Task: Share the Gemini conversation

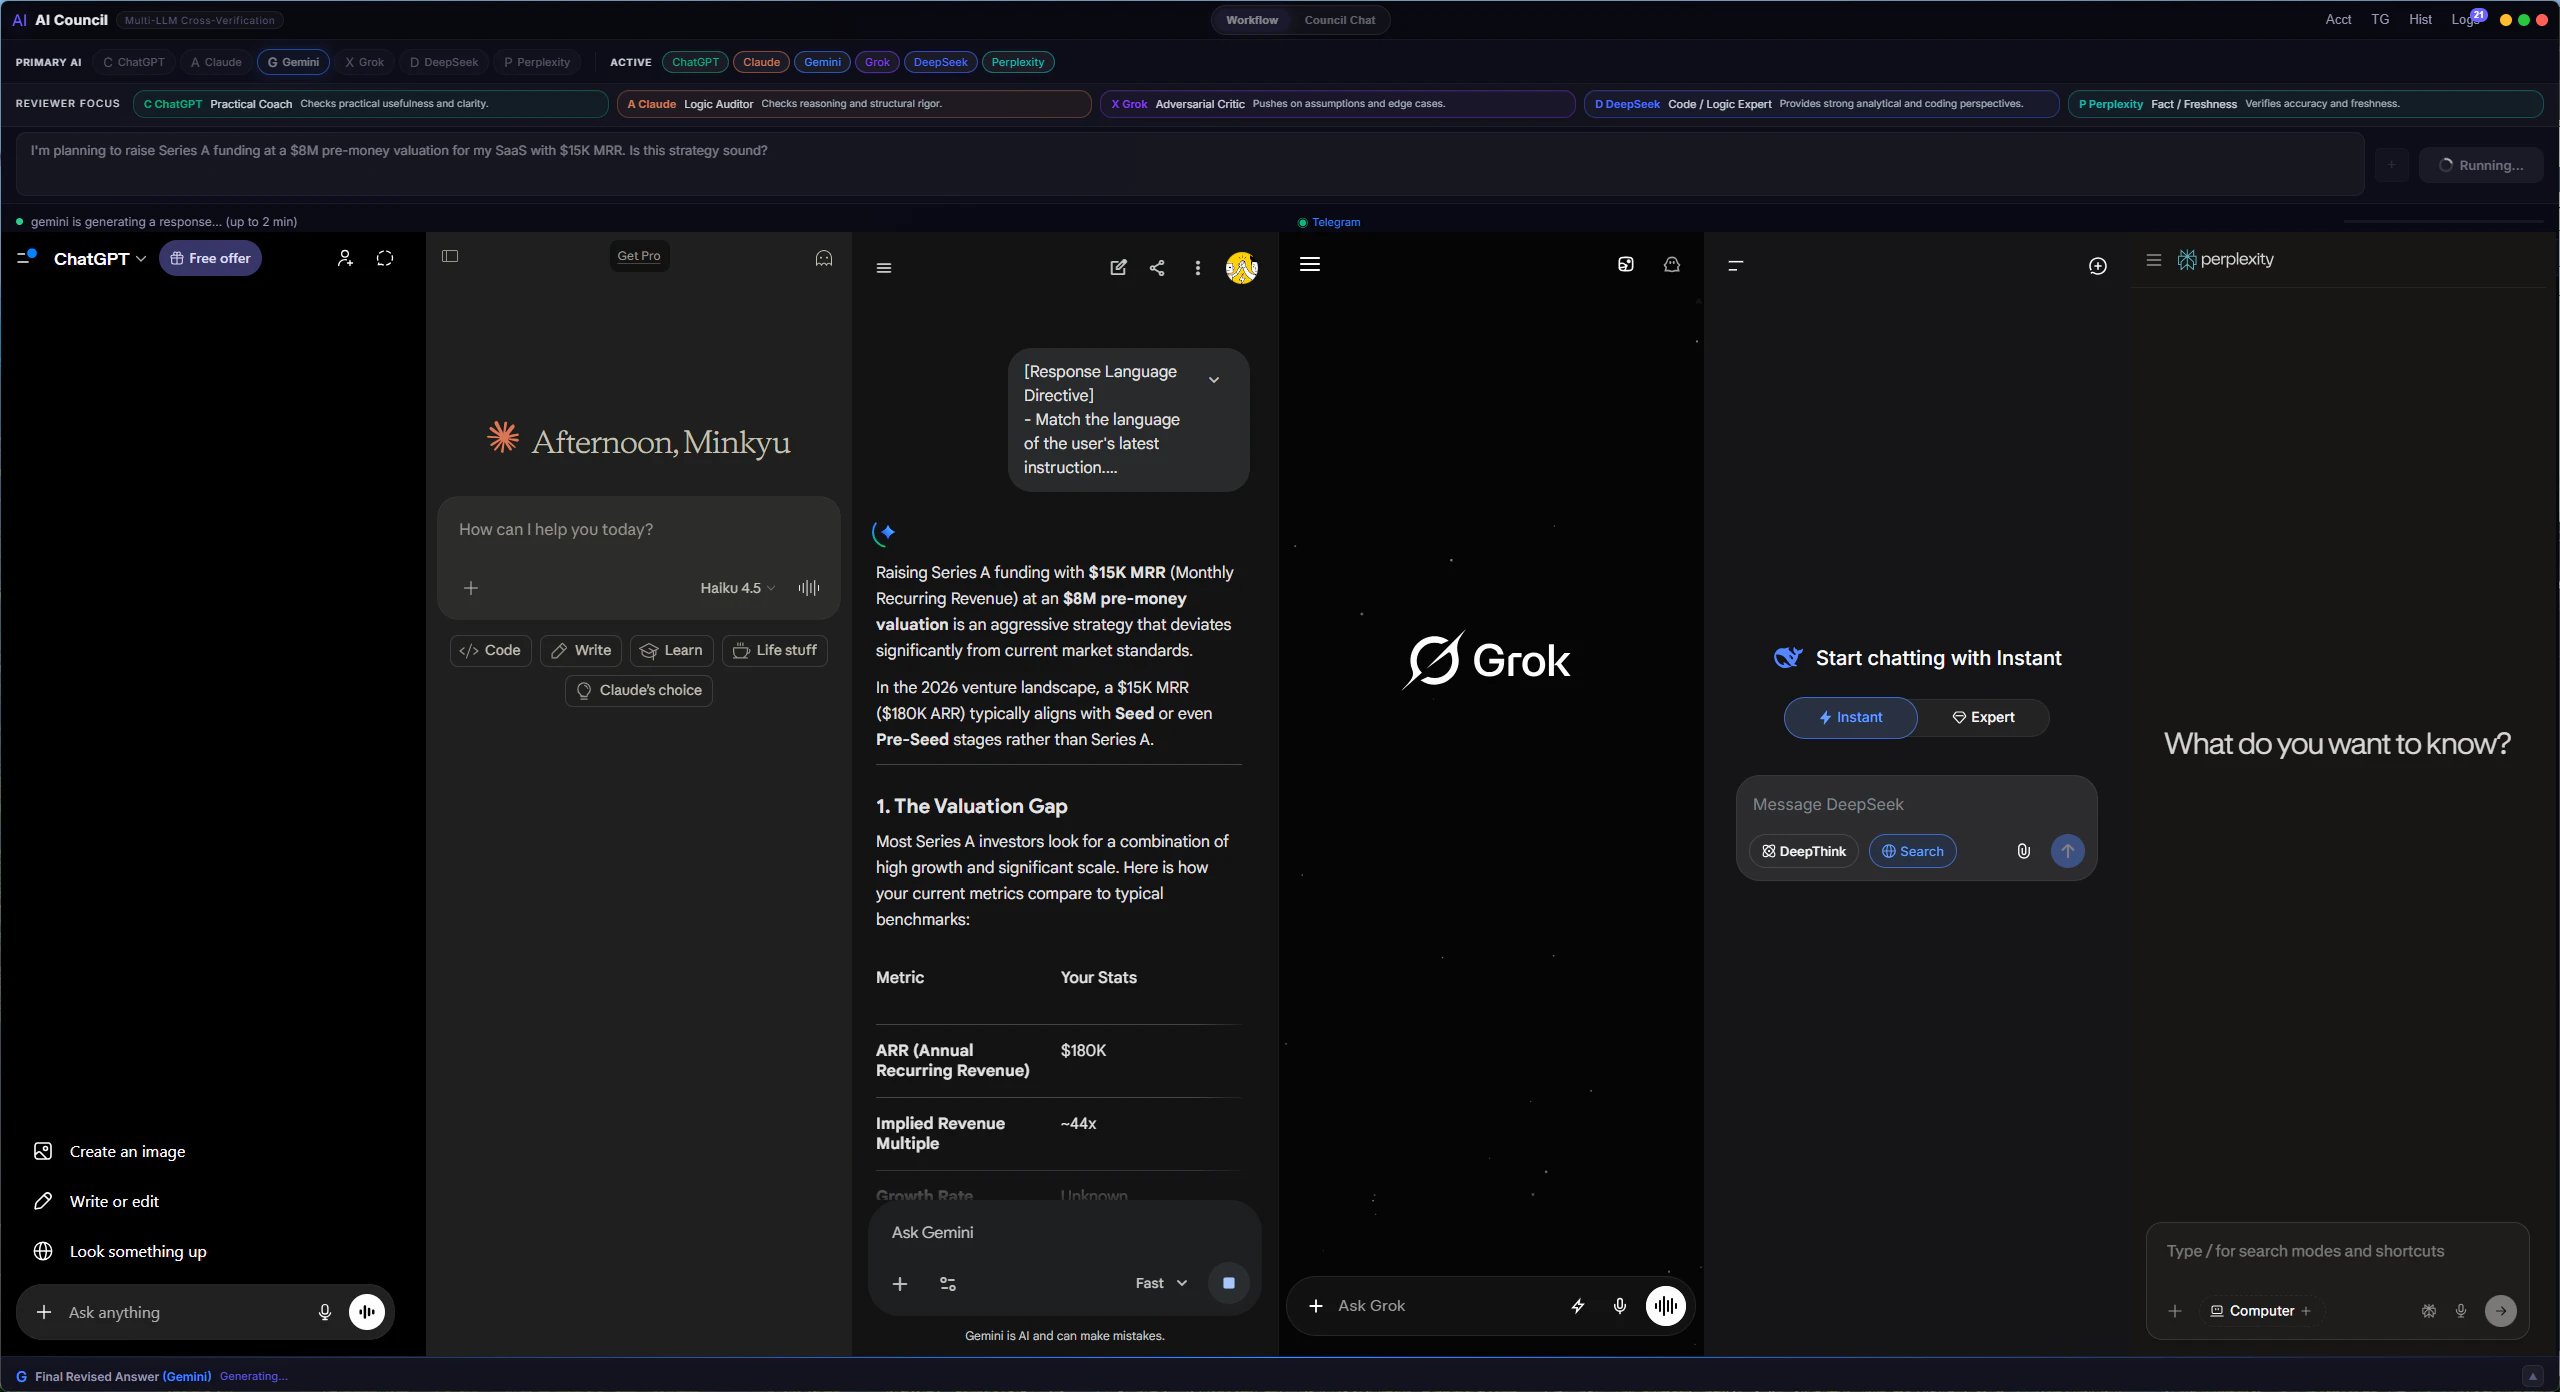Action: click(1158, 268)
